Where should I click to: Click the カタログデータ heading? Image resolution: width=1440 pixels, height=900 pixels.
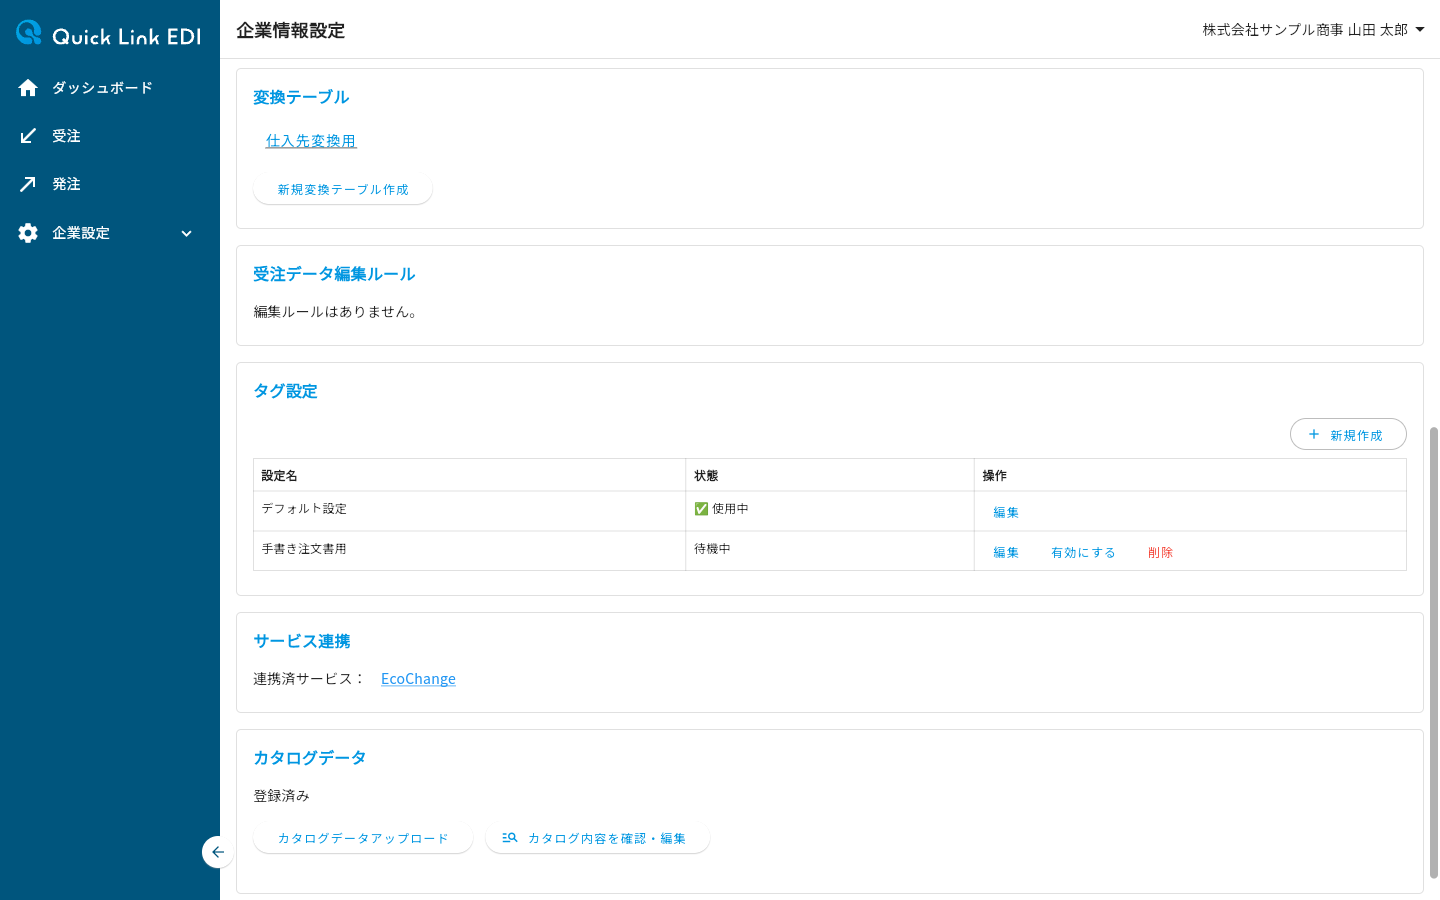(x=310, y=758)
